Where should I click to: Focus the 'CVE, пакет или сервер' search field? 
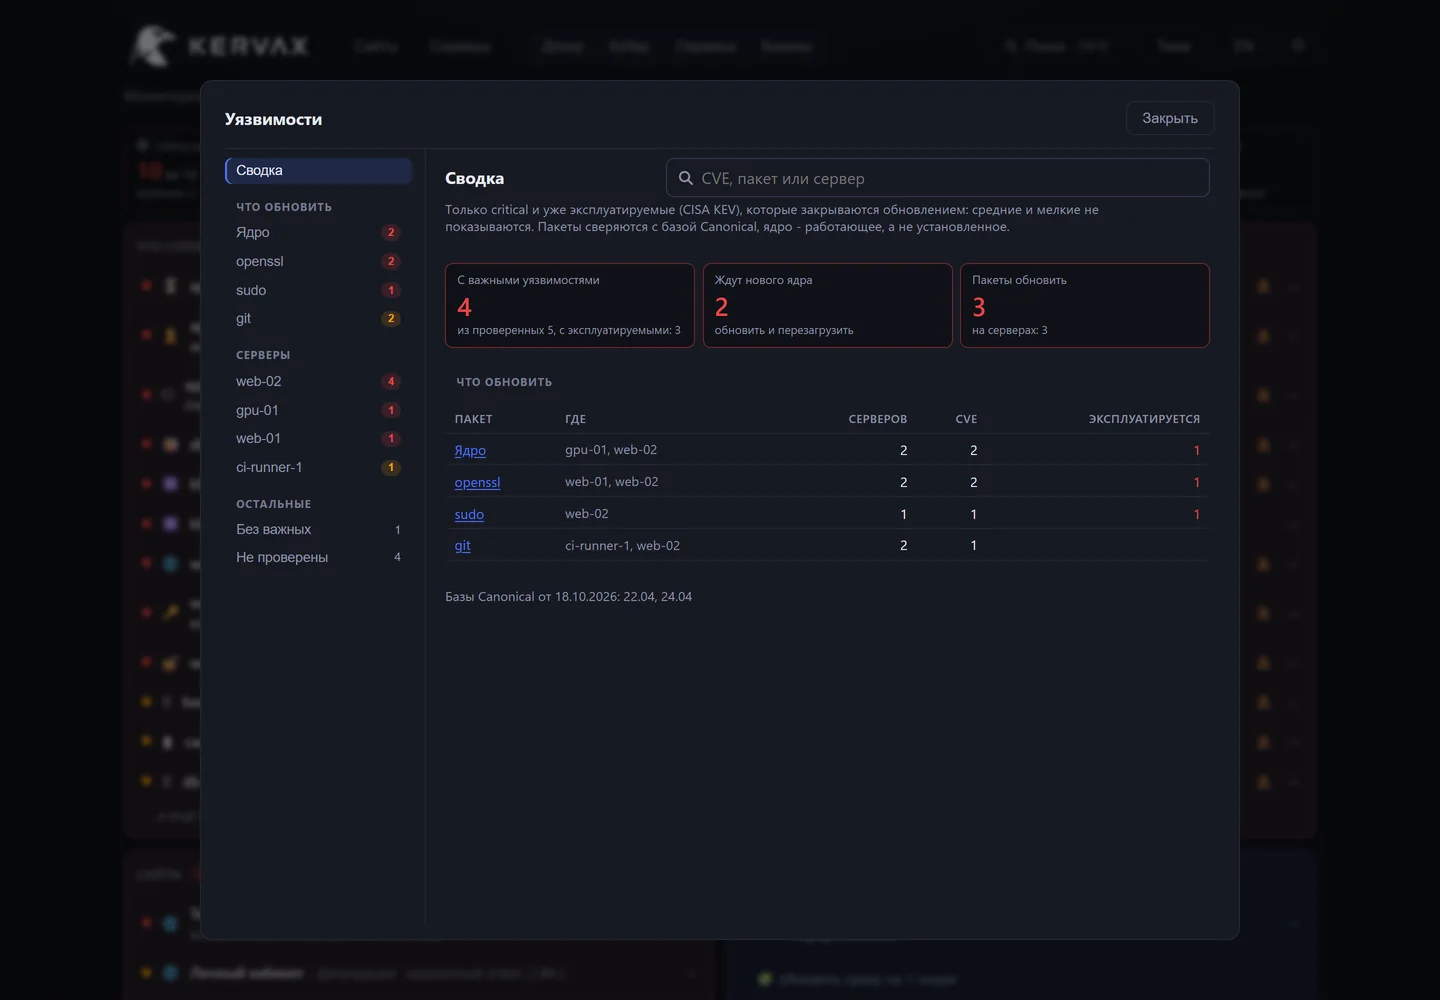(938, 178)
